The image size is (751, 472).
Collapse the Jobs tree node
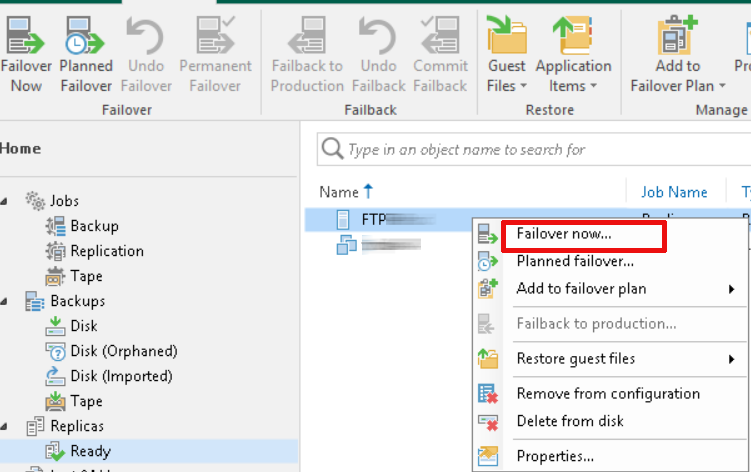[x=6, y=201]
